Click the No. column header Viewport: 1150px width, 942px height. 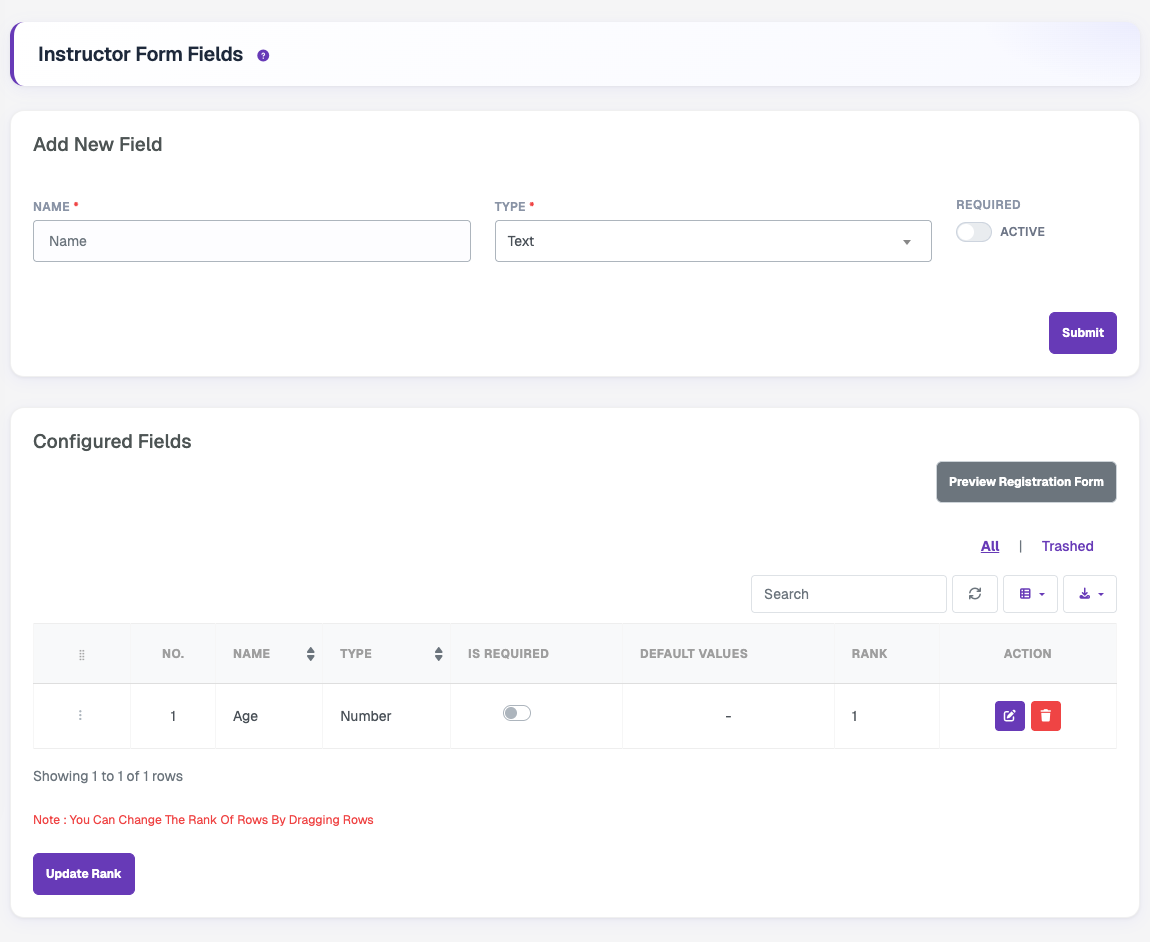tap(173, 654)
